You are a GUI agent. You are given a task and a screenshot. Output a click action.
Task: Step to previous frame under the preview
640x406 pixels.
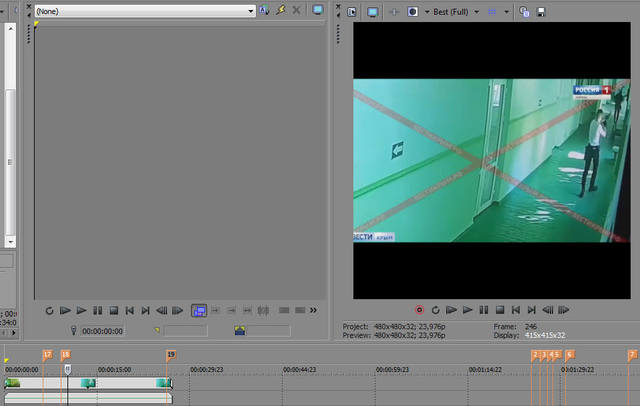(x=548, y=310)
